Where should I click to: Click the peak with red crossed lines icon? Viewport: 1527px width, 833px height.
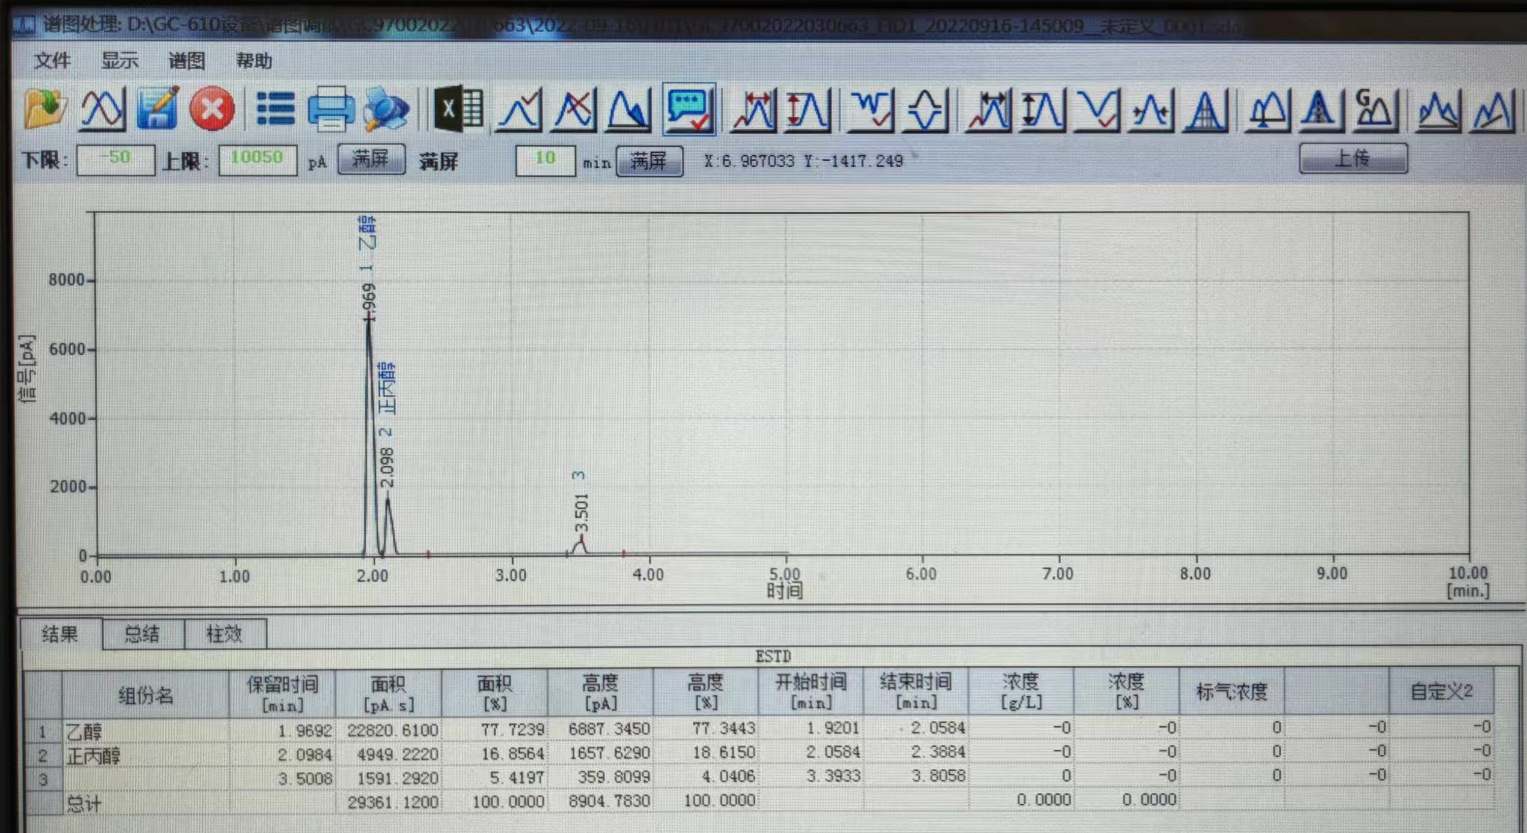[x=574, y=109]
